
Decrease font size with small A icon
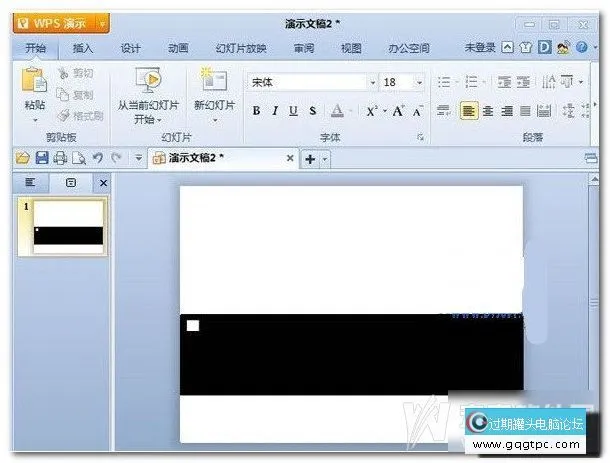point(417,111)
